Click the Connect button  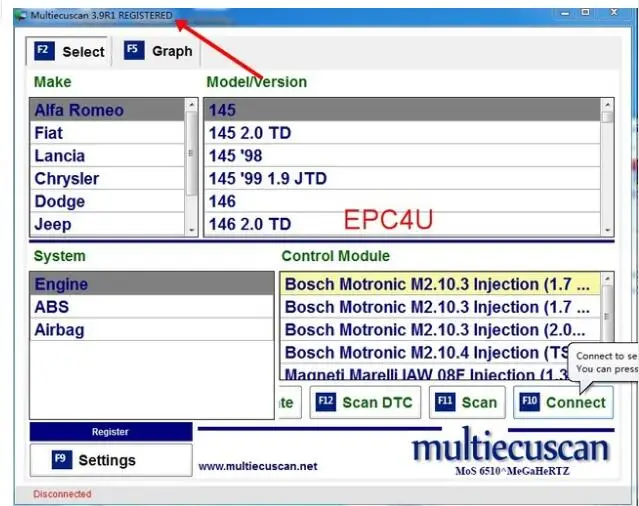[563, 402]
